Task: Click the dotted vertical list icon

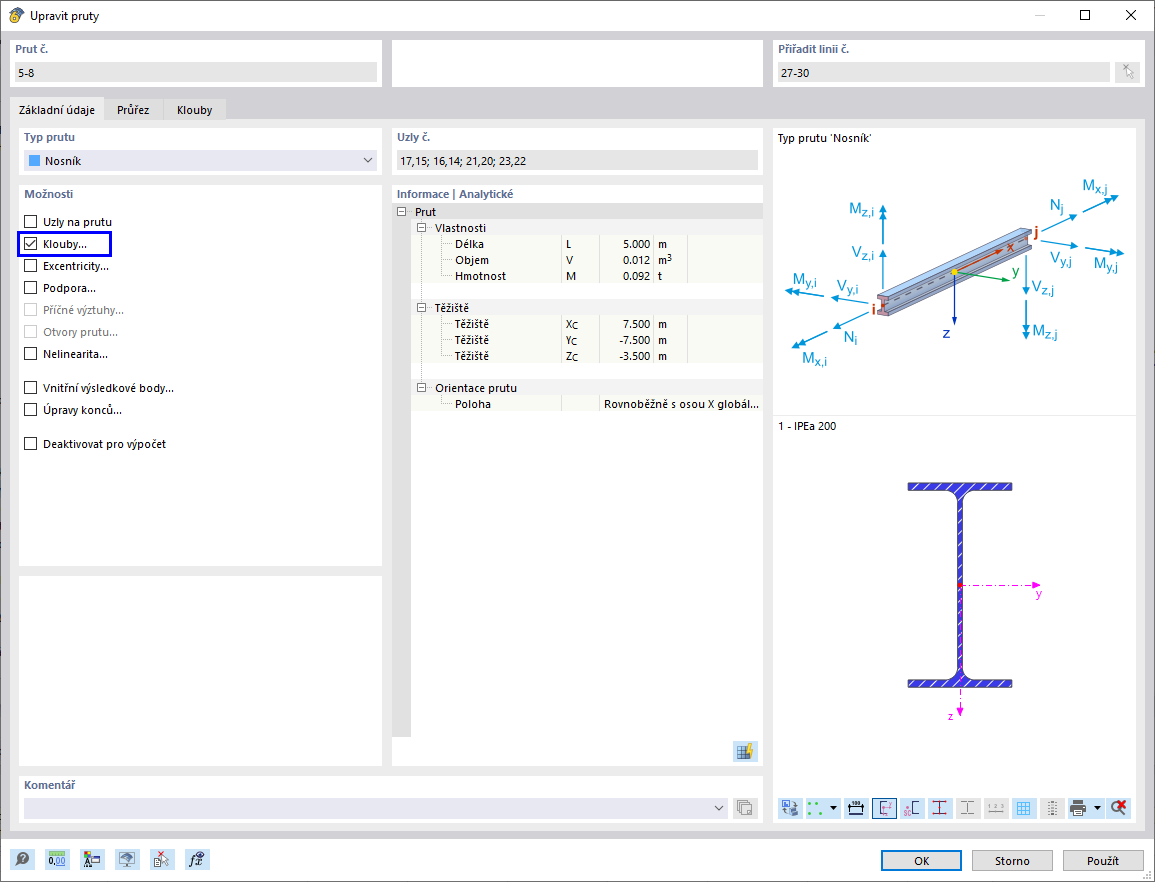Action: (1052, 808)
